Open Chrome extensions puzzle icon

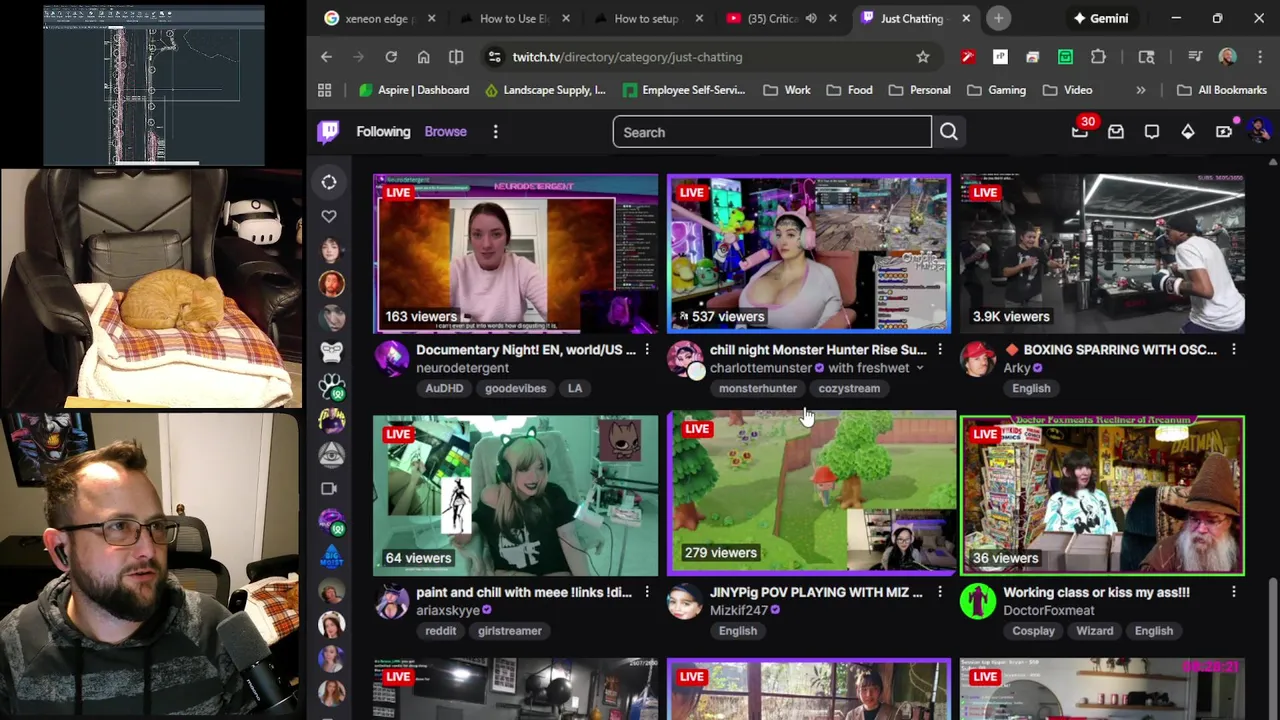point(1099,57)
